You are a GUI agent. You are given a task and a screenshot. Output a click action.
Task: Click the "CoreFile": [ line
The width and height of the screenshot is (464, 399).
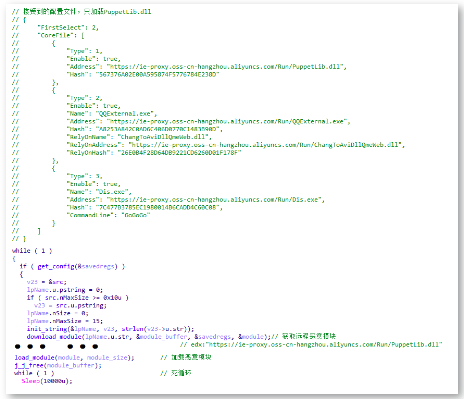coord(60,35)
